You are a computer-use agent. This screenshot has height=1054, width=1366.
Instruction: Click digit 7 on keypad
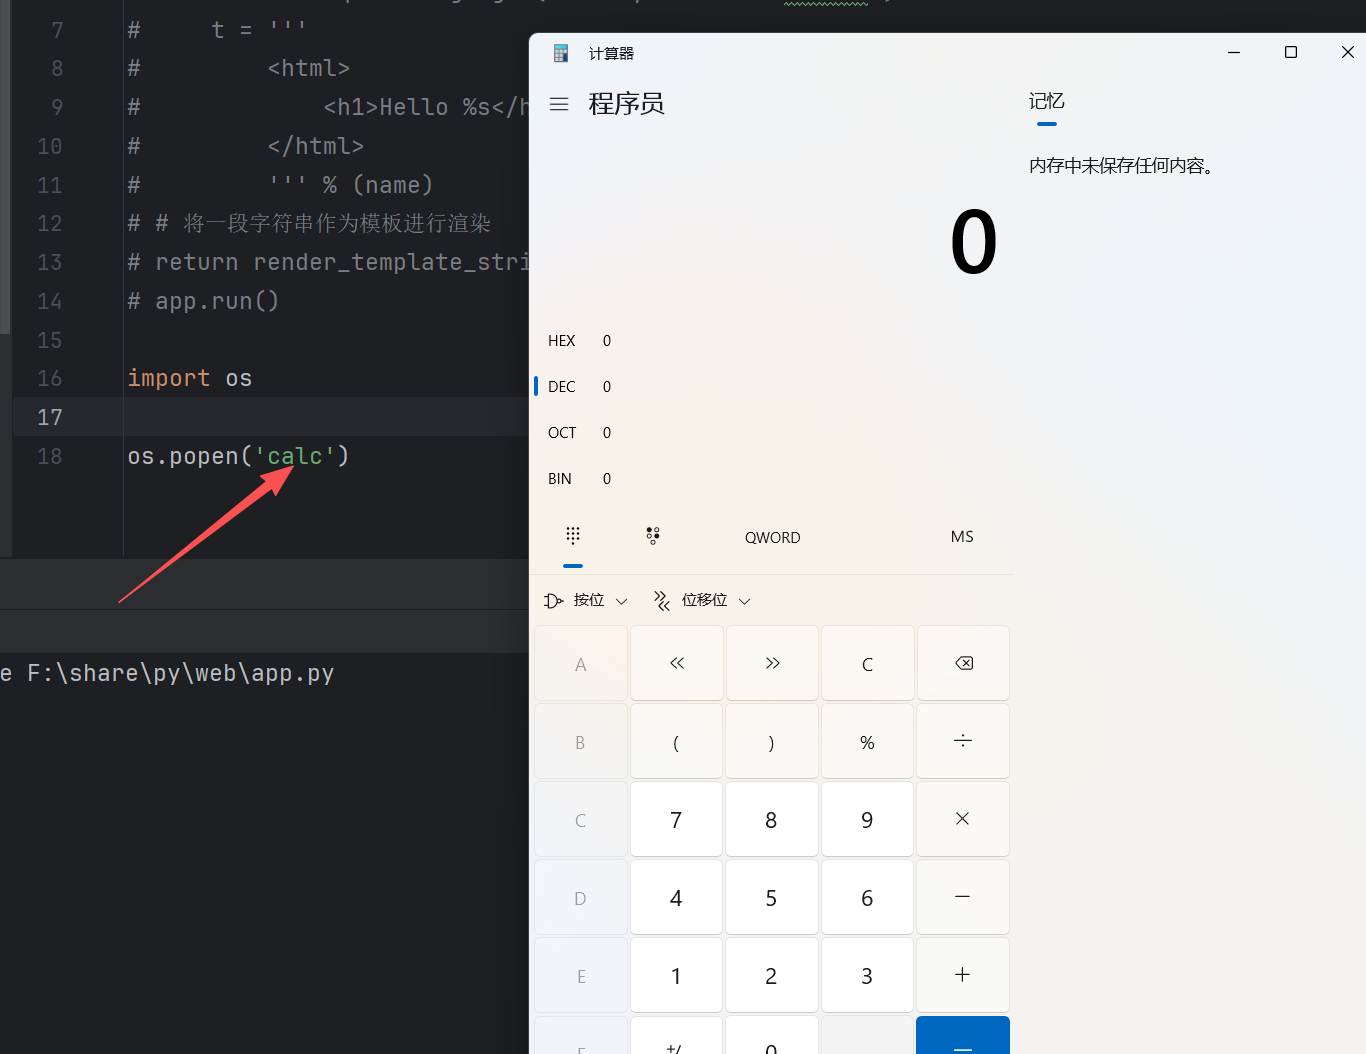click(x=677, y=819)
